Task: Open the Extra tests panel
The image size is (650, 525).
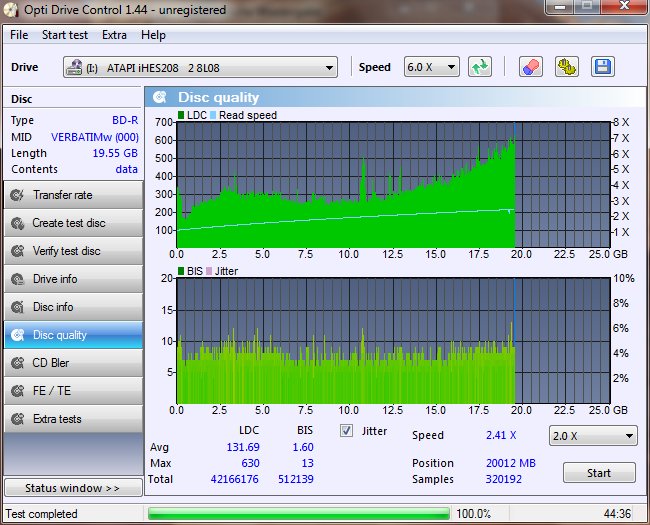Action: [73, 419]
